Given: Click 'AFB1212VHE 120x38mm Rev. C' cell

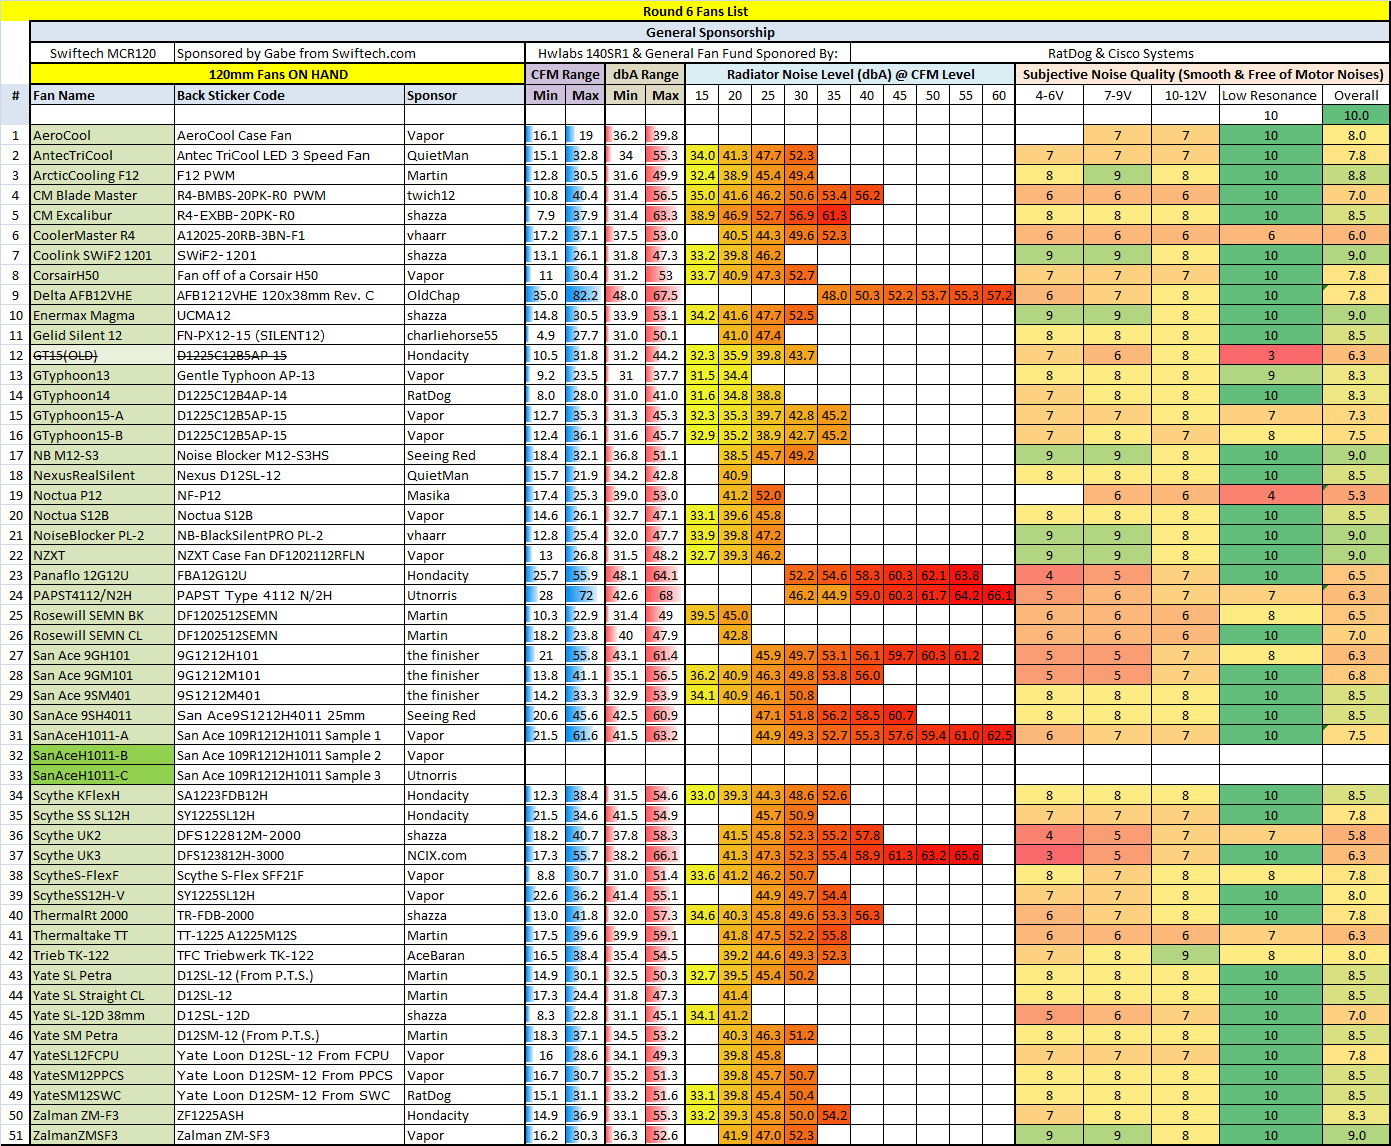Looking at the screenshot, I should (290, 295).
